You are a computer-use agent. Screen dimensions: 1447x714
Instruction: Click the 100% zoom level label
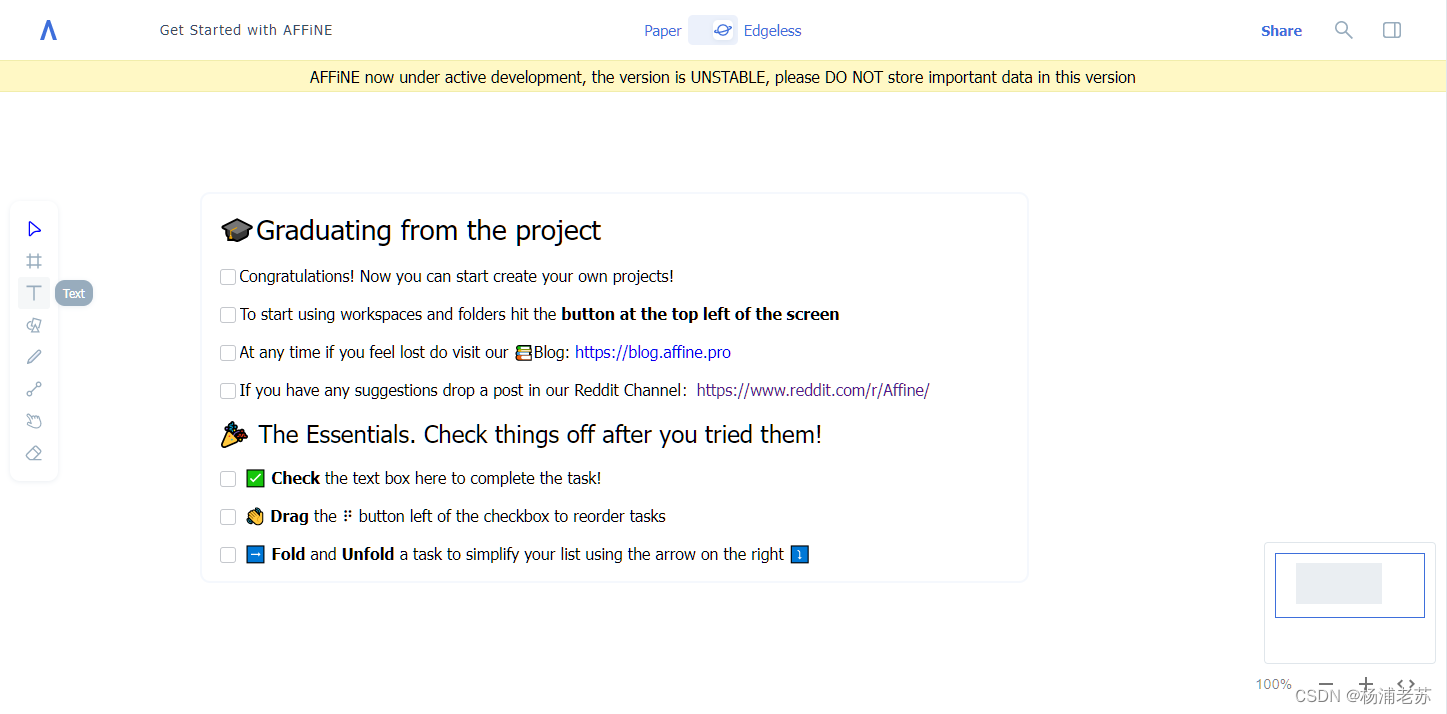tap(1273, 685)
